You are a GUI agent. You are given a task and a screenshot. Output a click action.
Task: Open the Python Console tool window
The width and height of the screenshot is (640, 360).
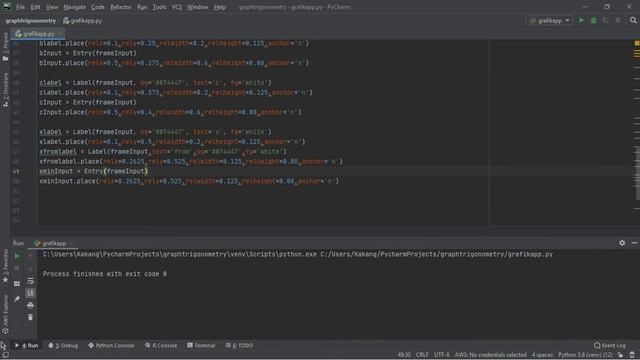[111, 345]
